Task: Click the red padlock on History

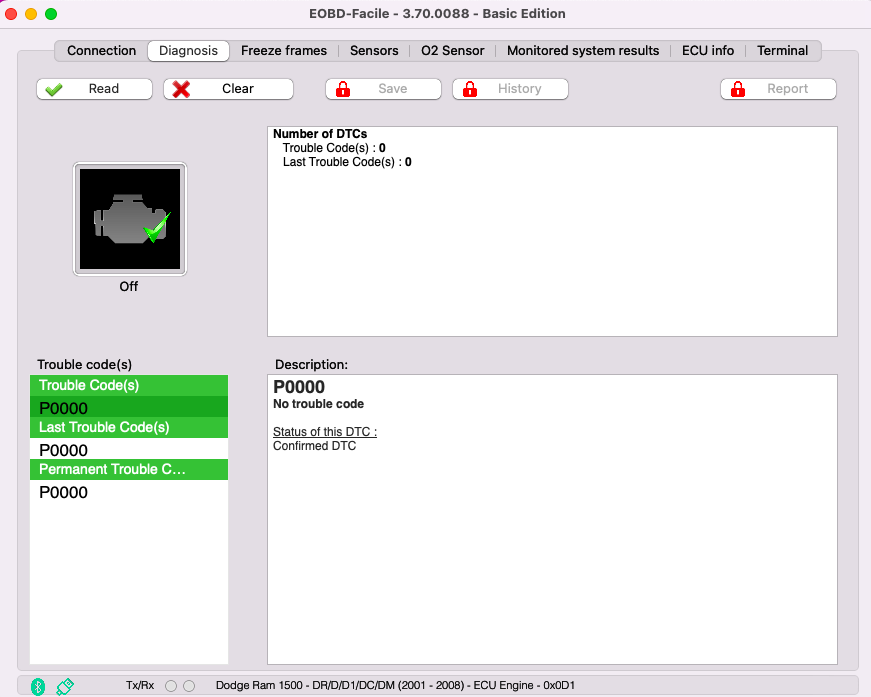Action: 470,89
